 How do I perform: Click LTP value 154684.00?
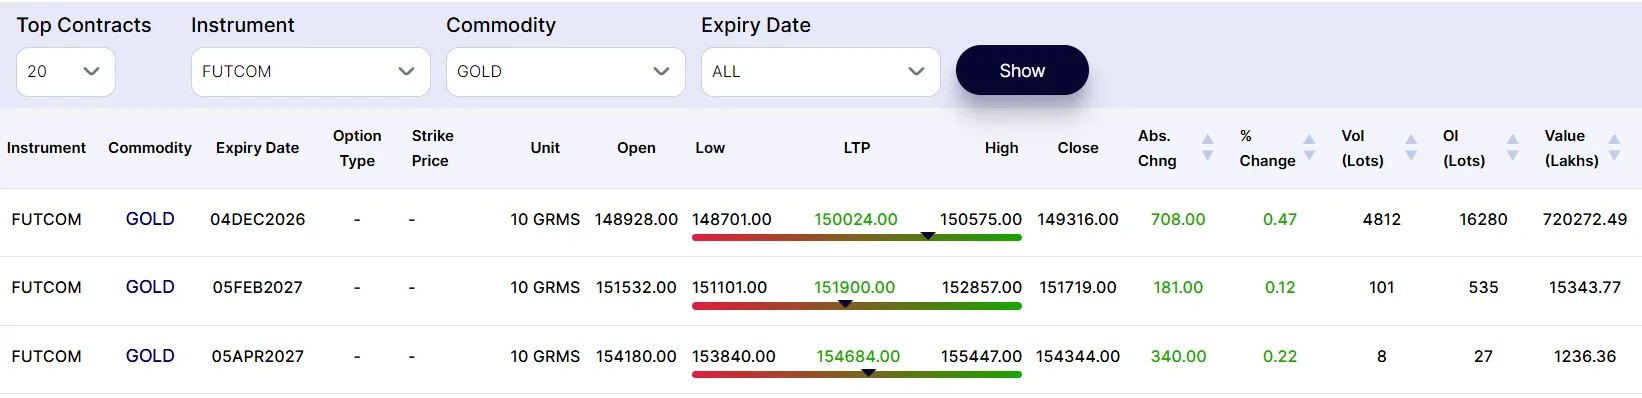[858, 356]
